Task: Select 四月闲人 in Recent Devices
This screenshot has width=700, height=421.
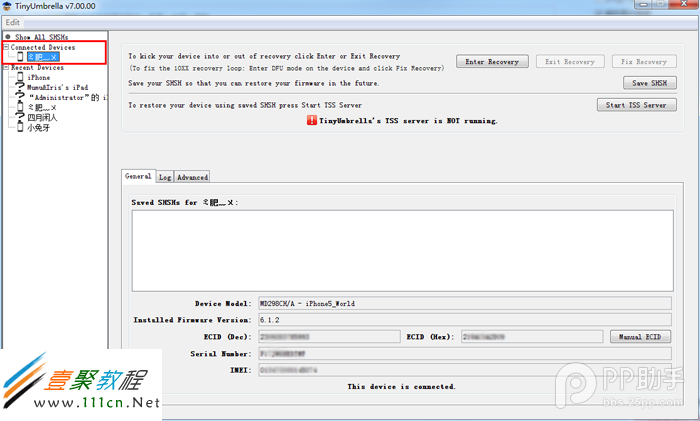Action: click(x=42, y=117)
